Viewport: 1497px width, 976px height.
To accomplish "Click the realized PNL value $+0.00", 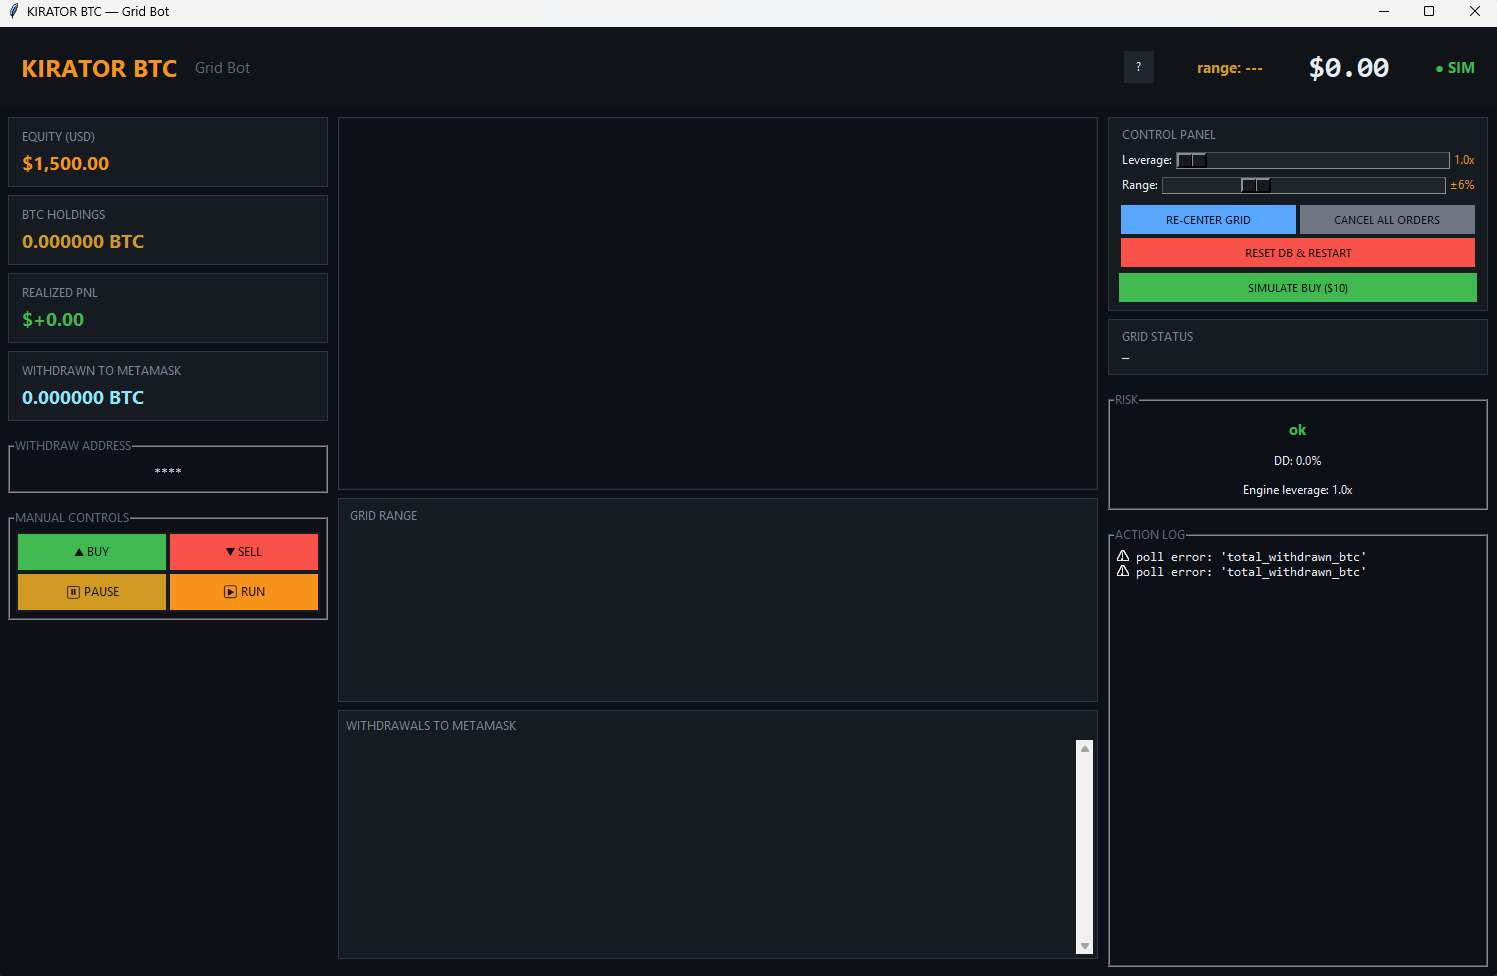I will click(x=53, y=319).
